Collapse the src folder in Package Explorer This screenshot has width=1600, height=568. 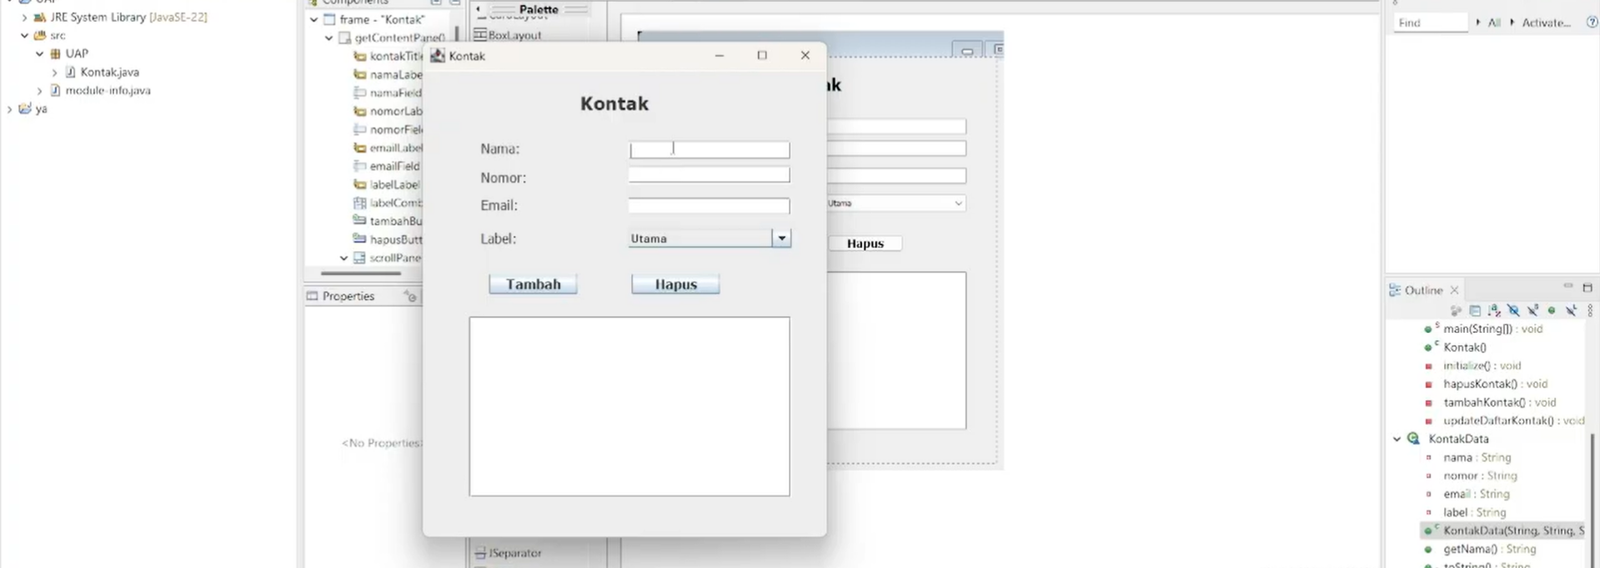[x=25, y=35]
